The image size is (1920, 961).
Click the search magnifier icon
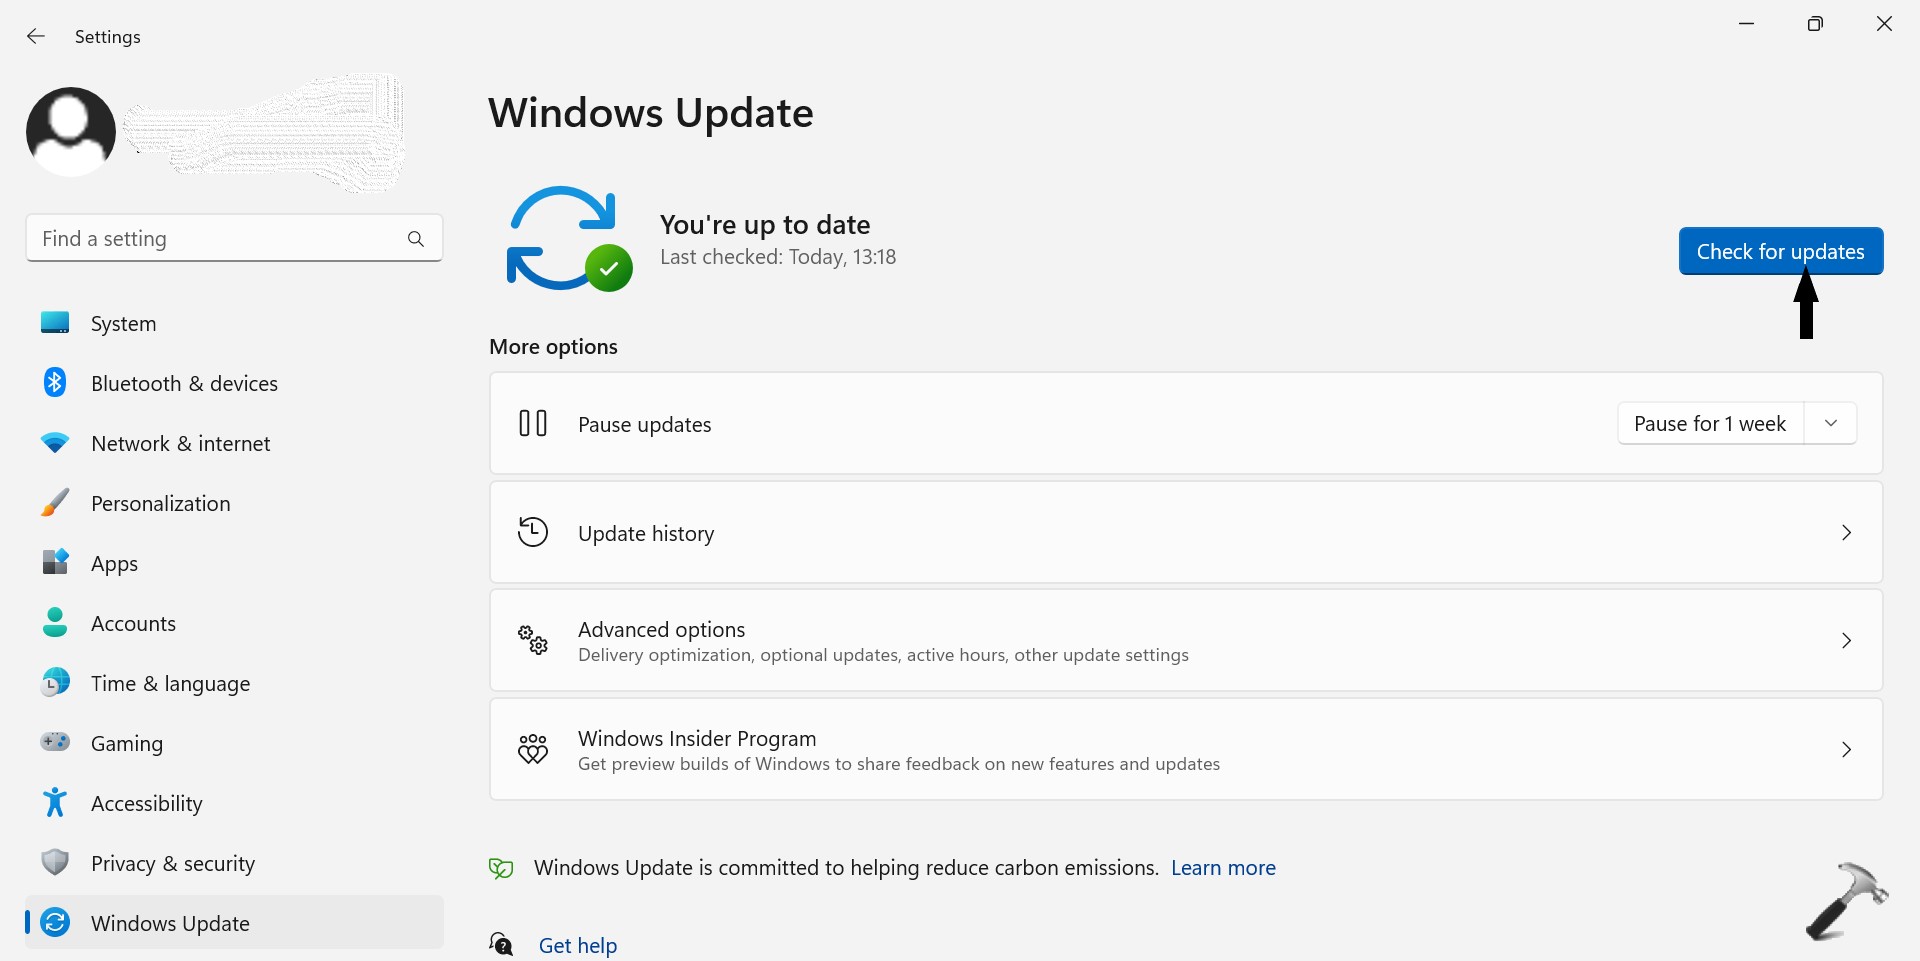click(416, 239)
